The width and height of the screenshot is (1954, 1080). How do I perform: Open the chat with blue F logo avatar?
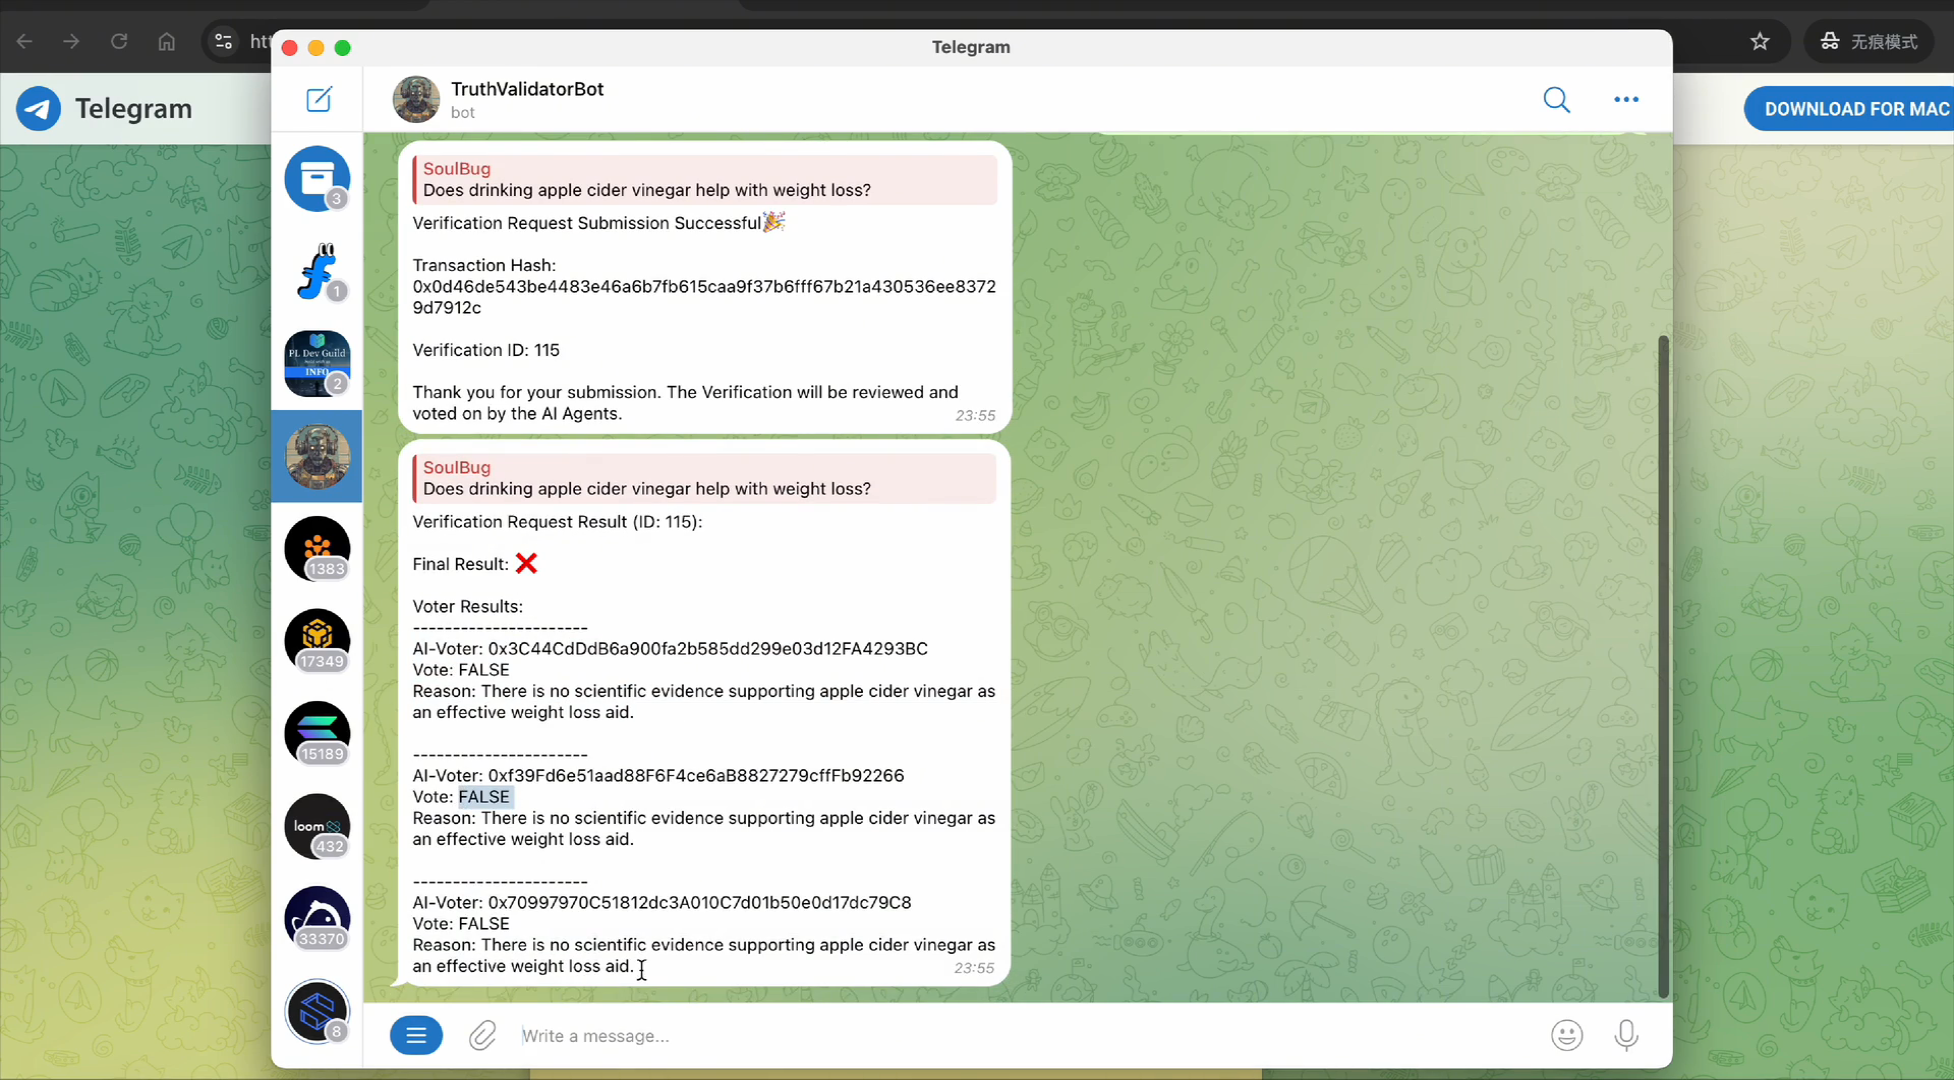click(x=317, y=271)
